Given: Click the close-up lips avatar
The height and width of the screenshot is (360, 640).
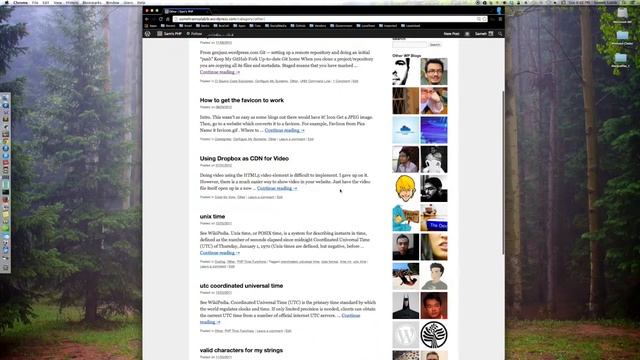Looking at the screenshot, I should click(434, 247).
